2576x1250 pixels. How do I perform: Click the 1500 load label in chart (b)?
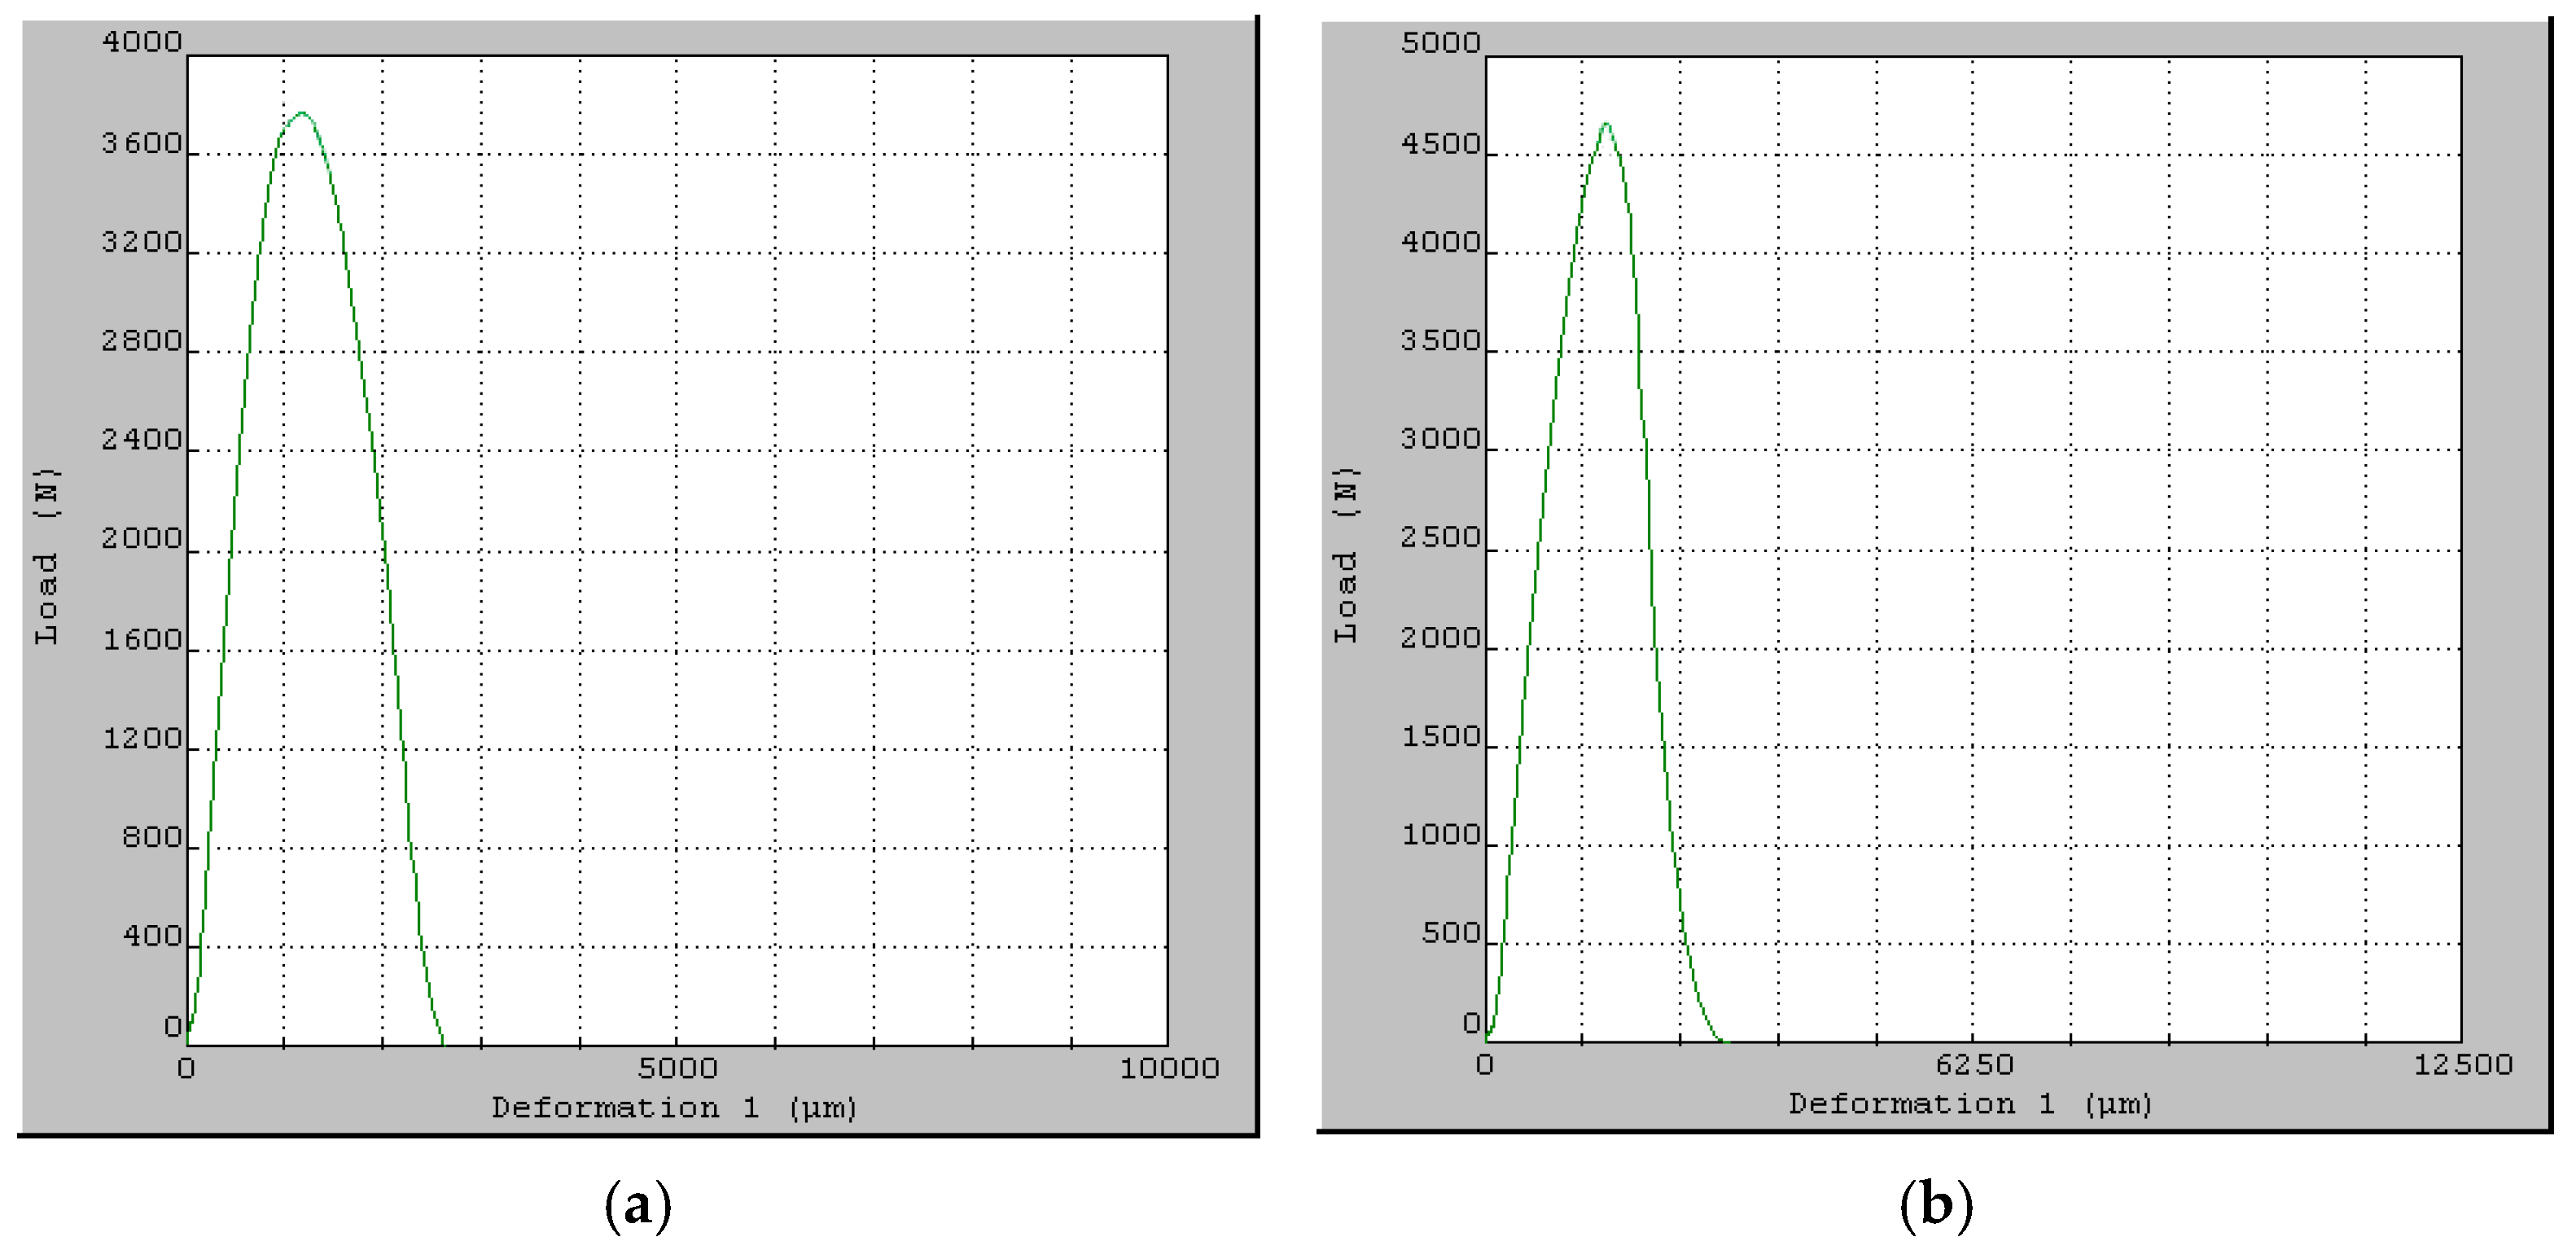[x=1440, y=737]
